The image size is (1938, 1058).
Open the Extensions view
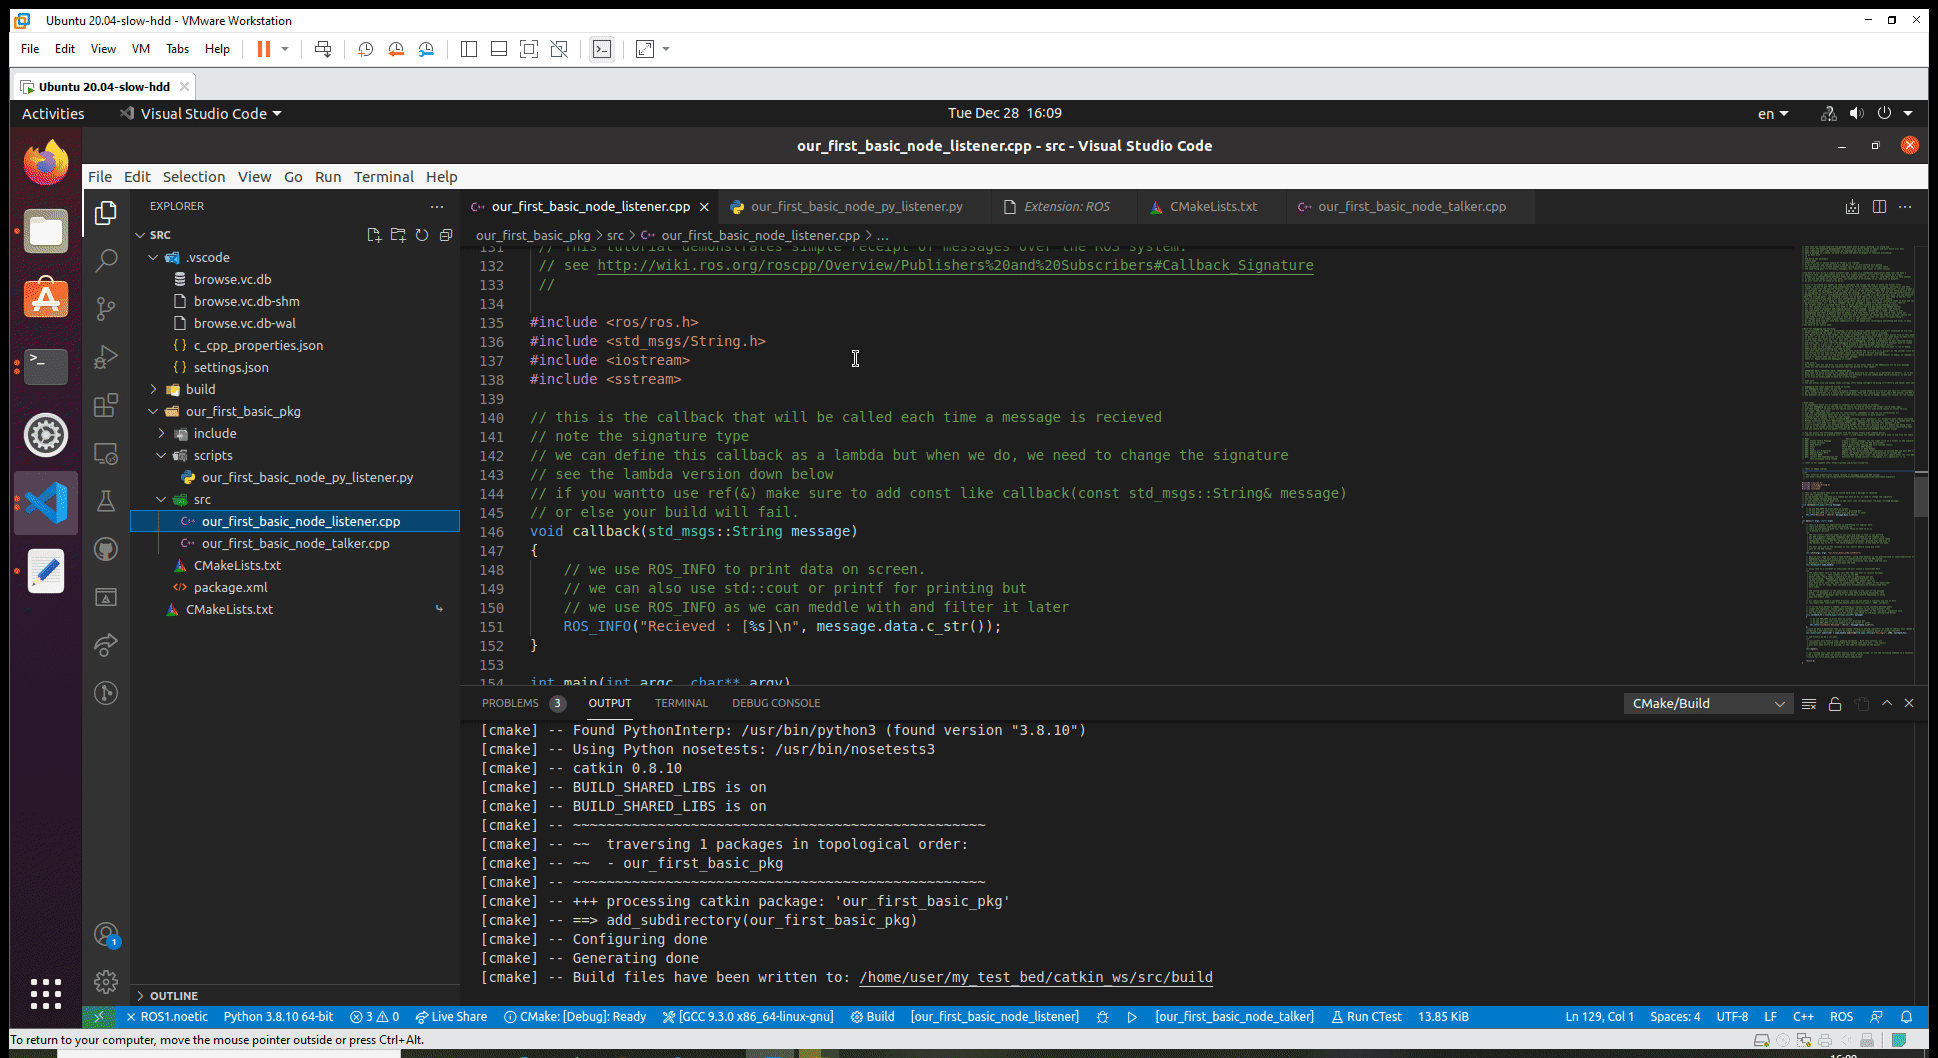coord(106,405)
